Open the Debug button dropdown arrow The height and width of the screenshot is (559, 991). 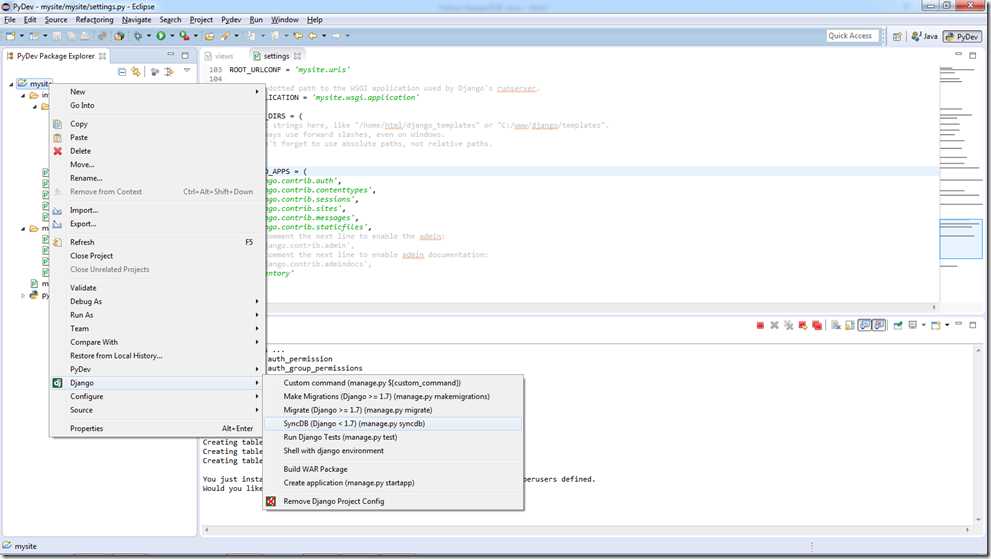[149, 36]
